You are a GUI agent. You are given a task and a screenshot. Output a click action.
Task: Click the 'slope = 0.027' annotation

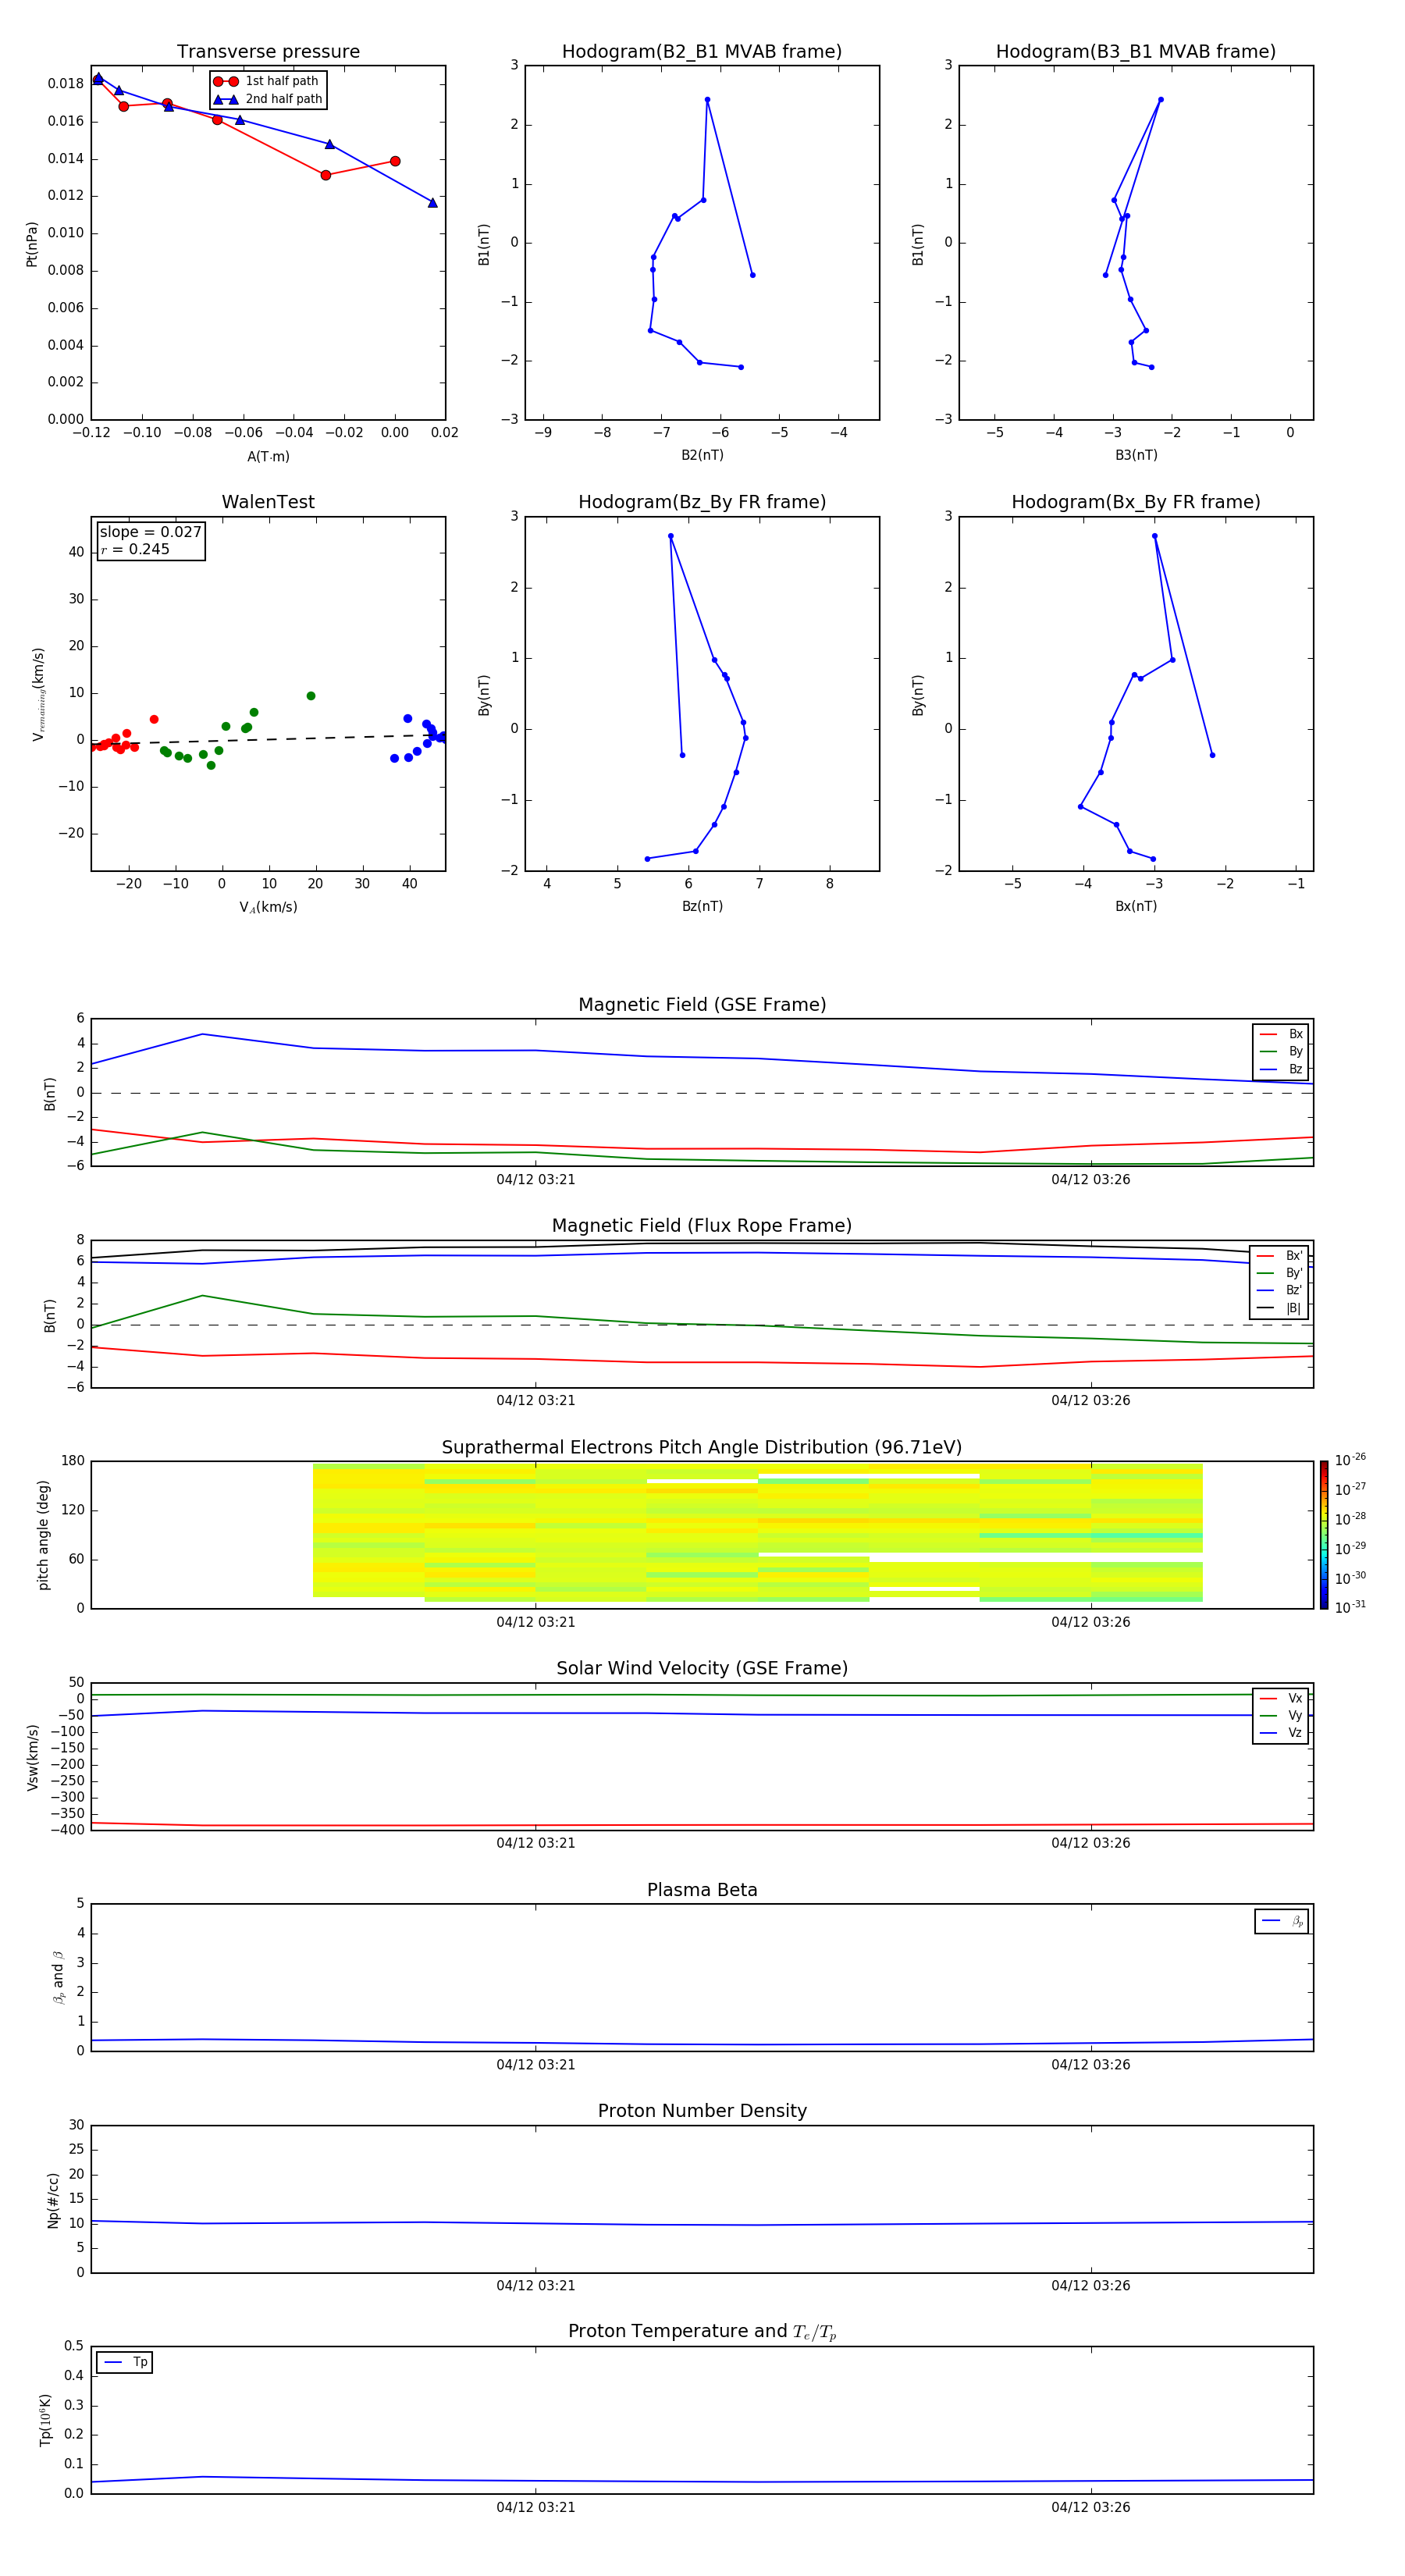pos(151,532)
